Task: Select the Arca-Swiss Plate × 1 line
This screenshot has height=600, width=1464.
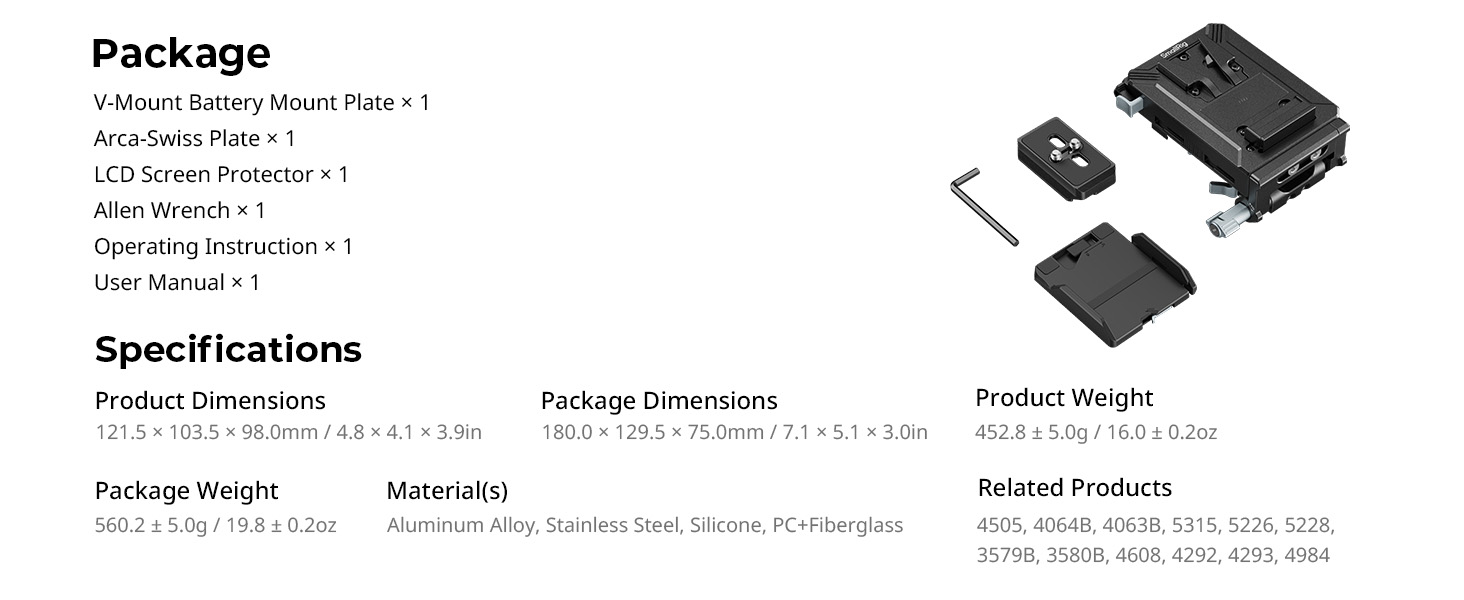Action: [x=195, y=138]
